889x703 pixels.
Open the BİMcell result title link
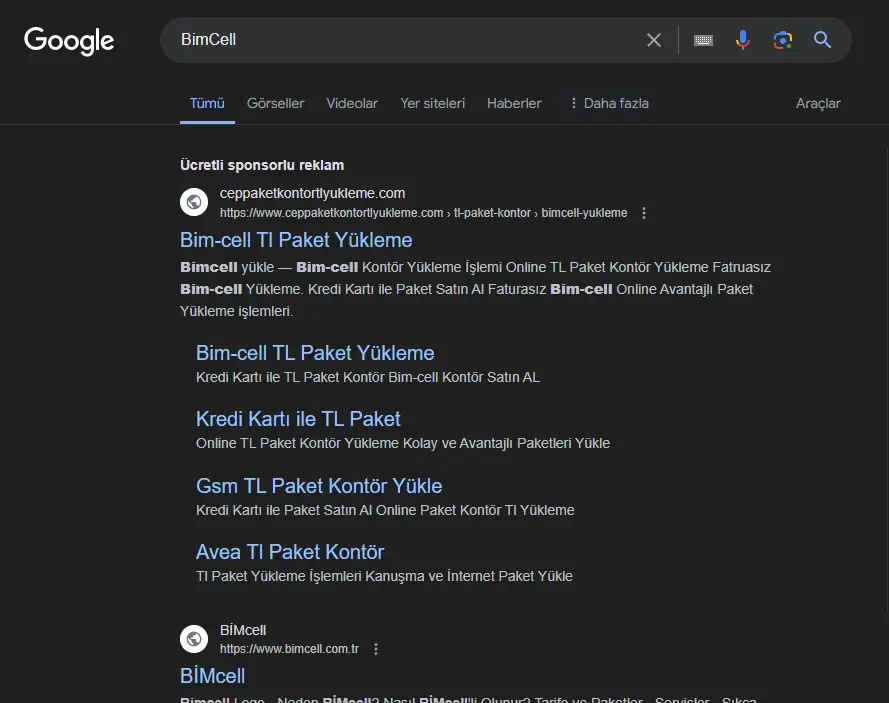[213, 676]
